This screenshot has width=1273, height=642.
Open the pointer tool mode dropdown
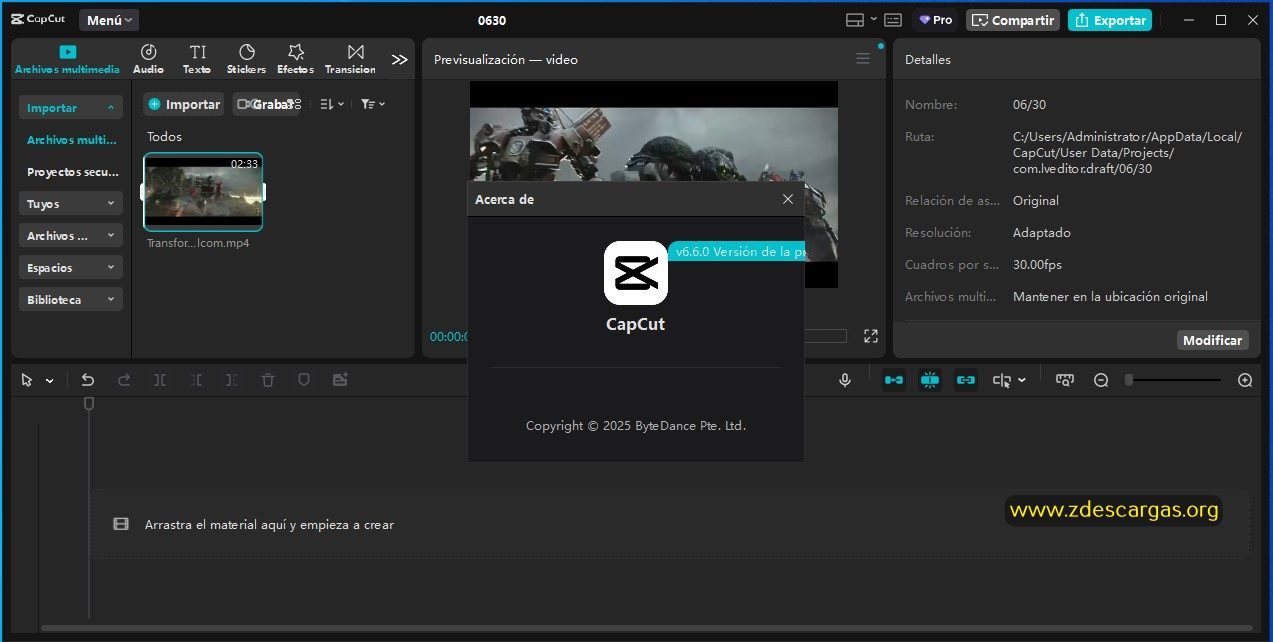[x=49, y=380]
